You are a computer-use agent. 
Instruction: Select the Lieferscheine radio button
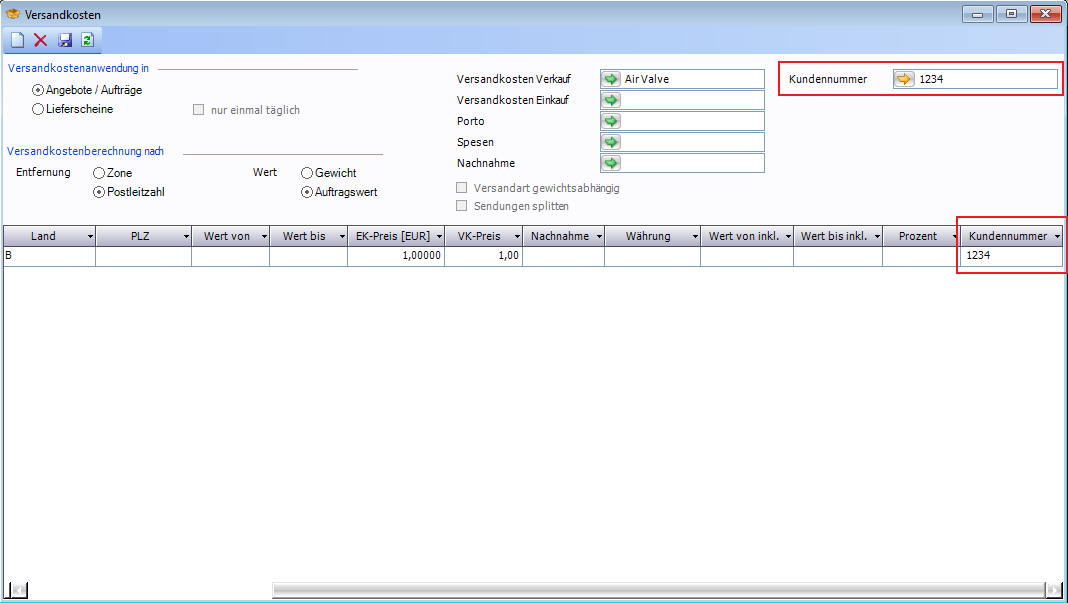(38, 109)
